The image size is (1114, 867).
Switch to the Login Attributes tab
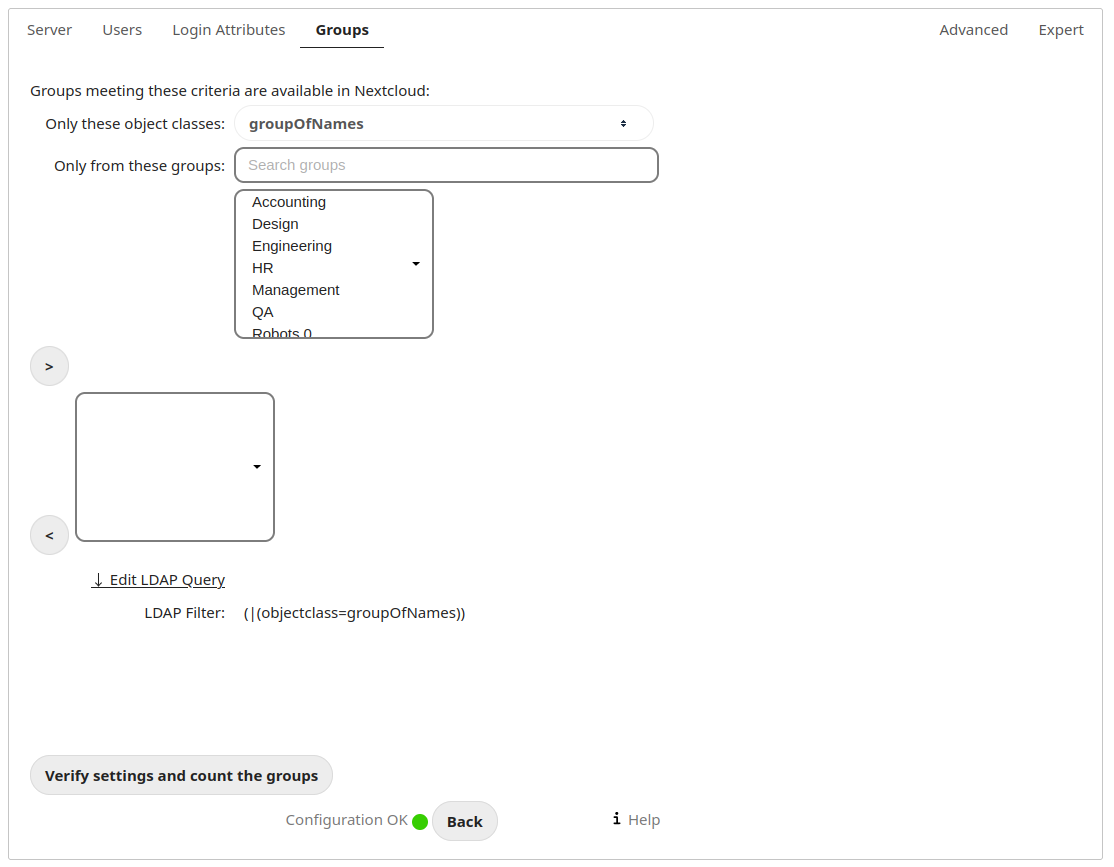(x=228, y=30)
